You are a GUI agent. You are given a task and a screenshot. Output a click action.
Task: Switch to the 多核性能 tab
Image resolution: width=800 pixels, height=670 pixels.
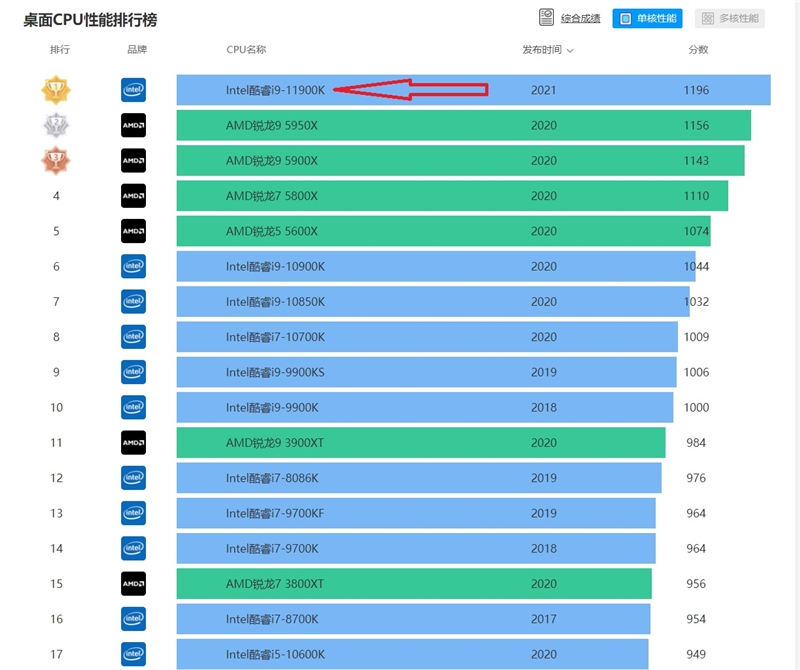click(x=730, y=18)
